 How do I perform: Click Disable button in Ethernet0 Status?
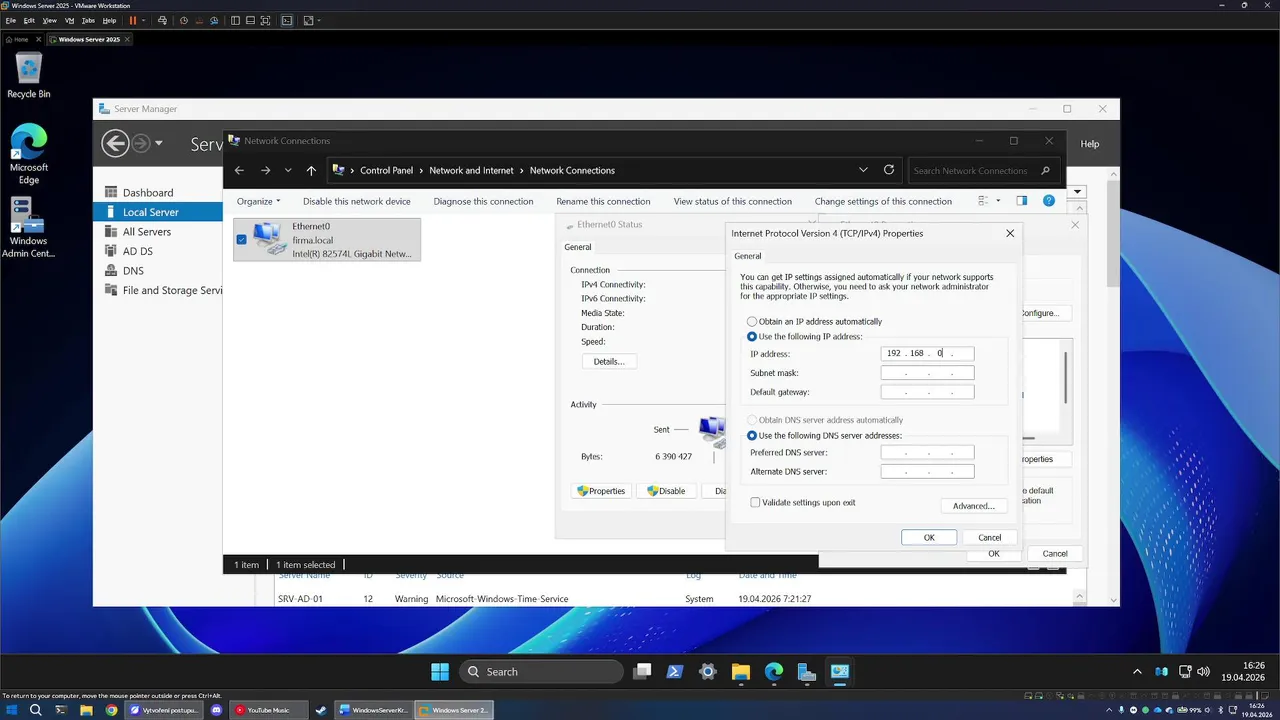pos(666,491)
